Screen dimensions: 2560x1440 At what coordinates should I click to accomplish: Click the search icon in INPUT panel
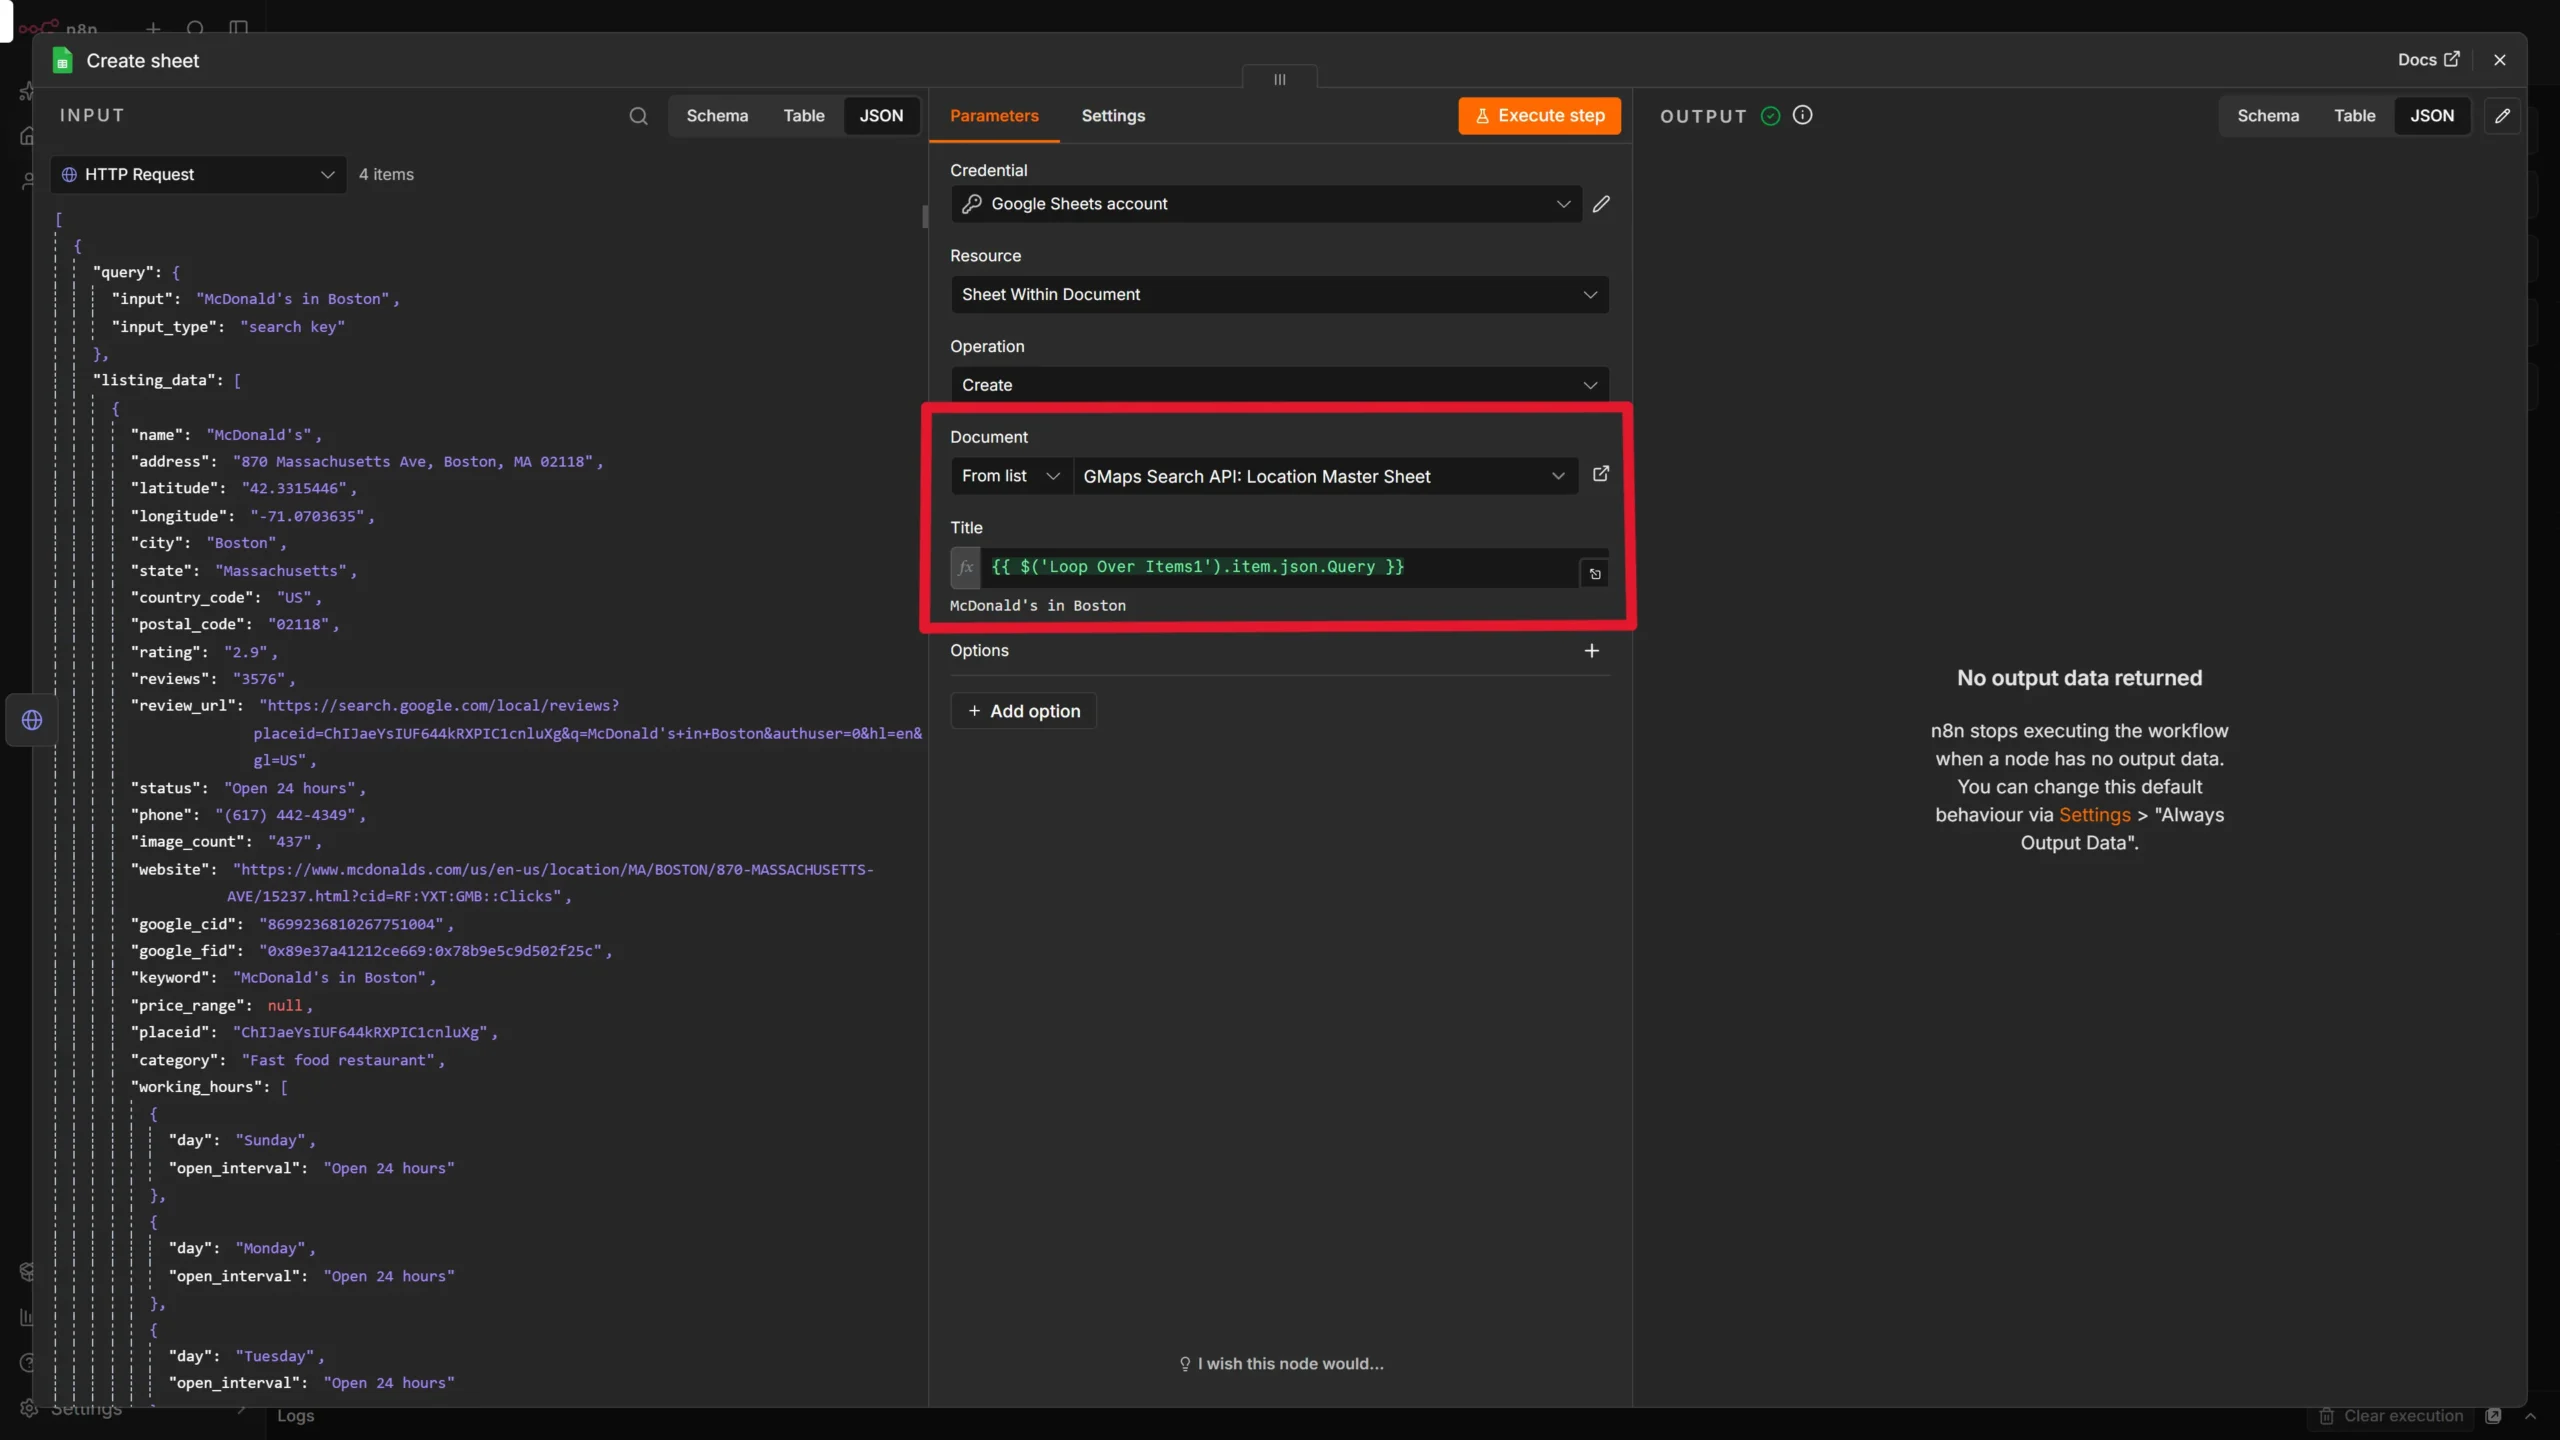pyautogui.click(x=638, y=116)
